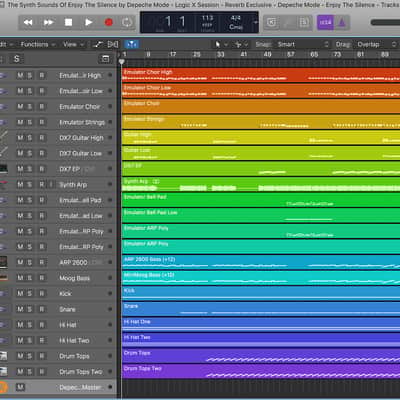
Task: Click the Kick track icon
Action: (x=3, y=294)
